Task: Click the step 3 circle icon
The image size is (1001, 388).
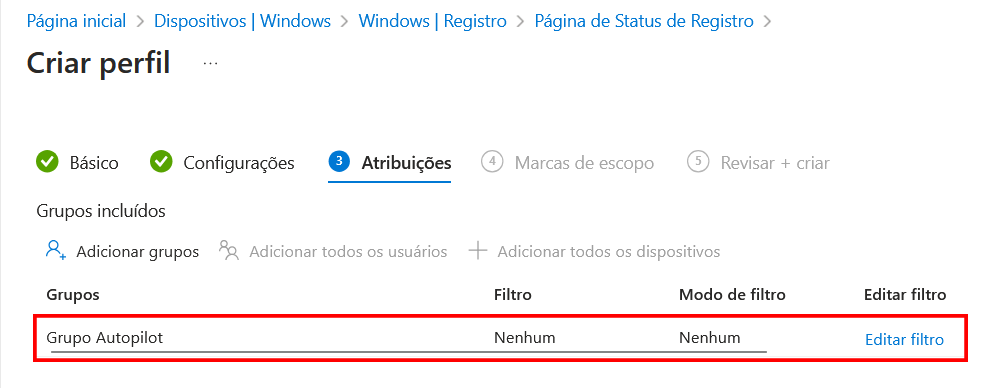Action: click(339, 162)
